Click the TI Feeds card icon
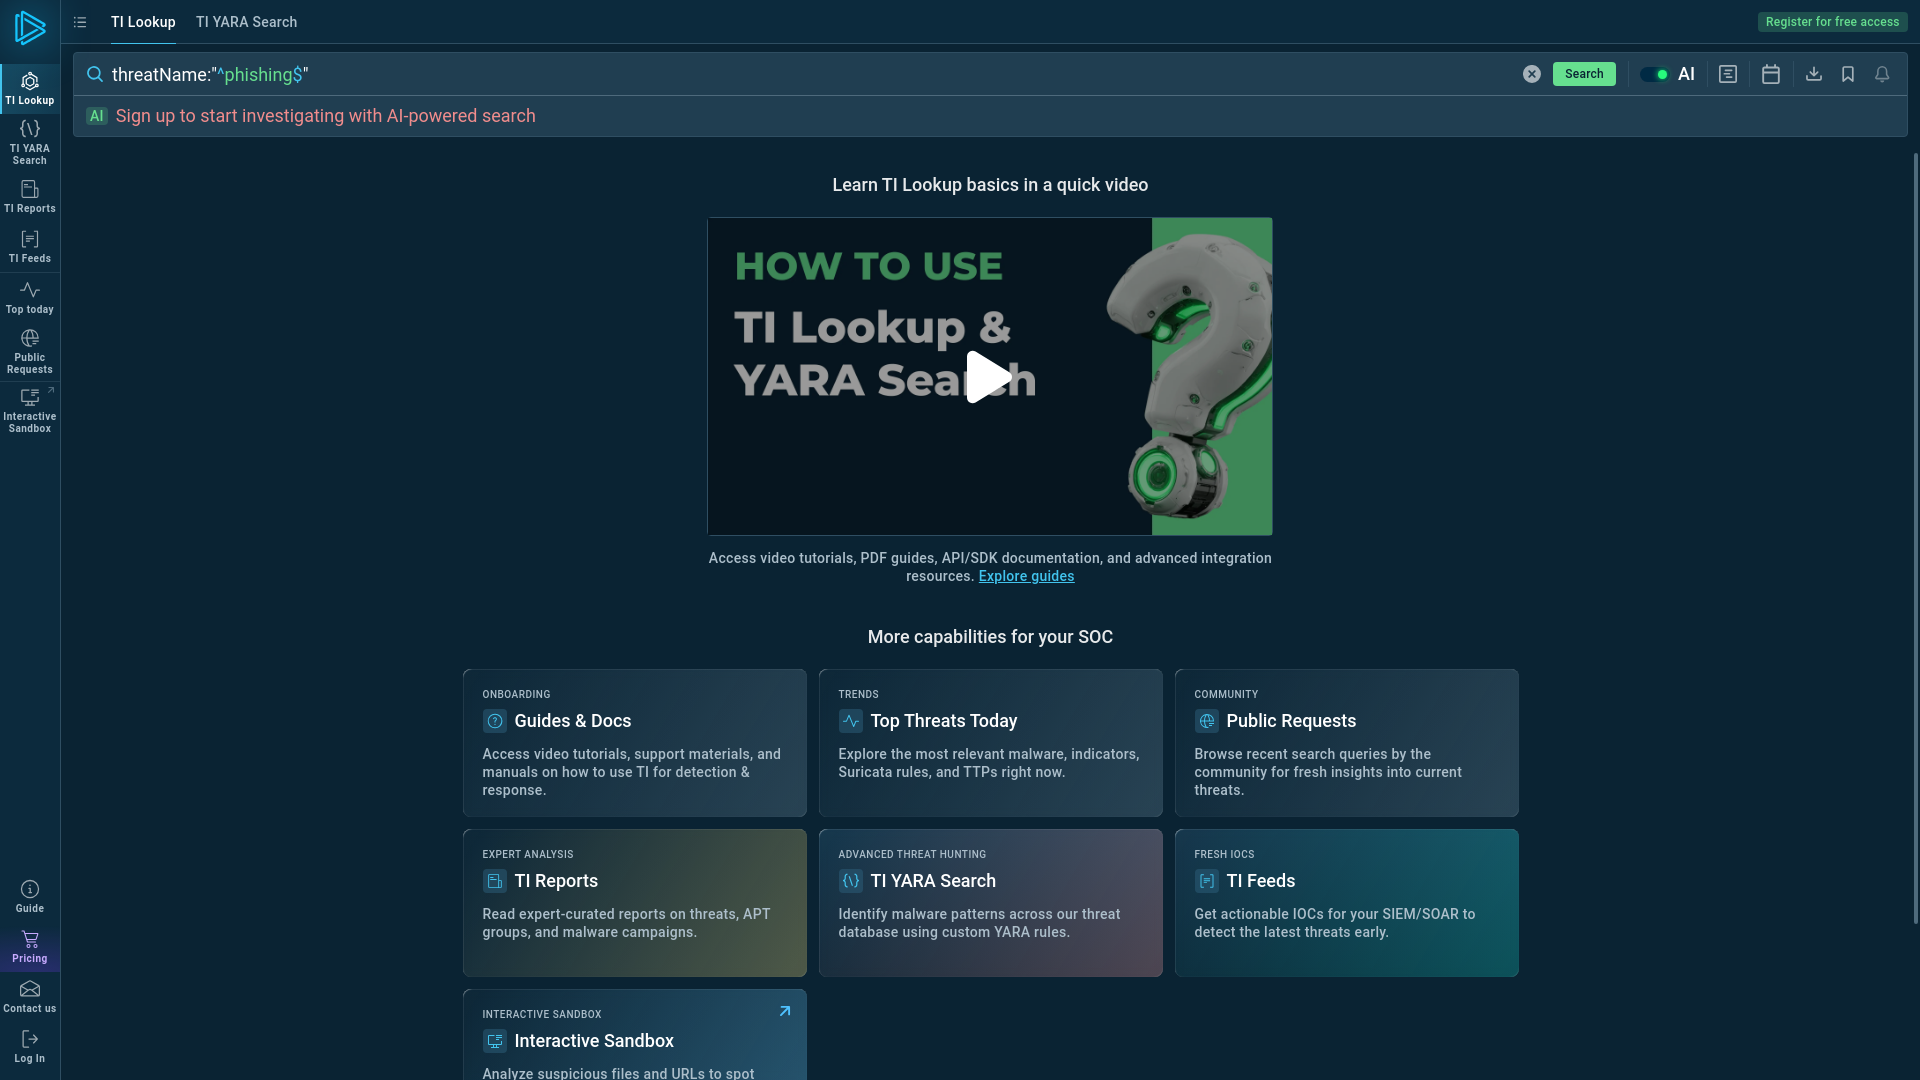This screenshot has height=1080, width=1920. (x=1206, y=881)
